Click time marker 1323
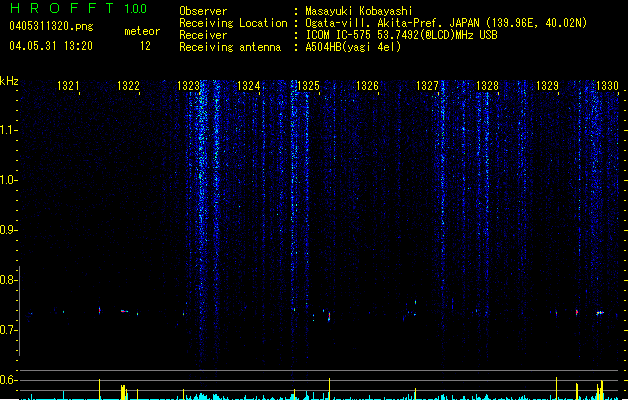The height and width of the screenshot is (400, 629). 188,86
